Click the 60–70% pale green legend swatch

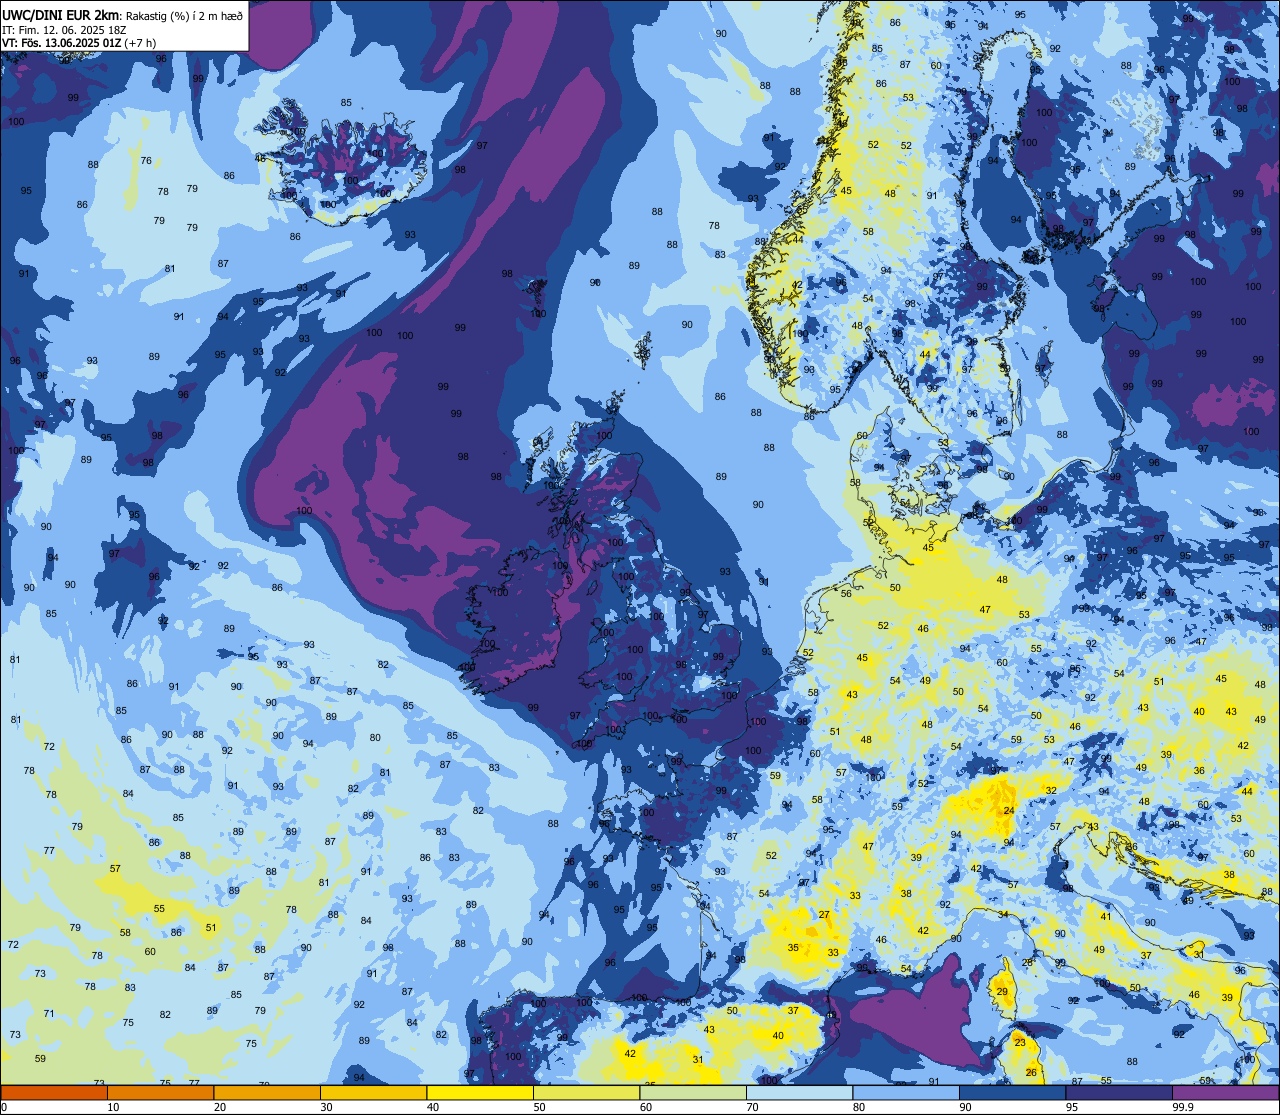point(693,1092)
